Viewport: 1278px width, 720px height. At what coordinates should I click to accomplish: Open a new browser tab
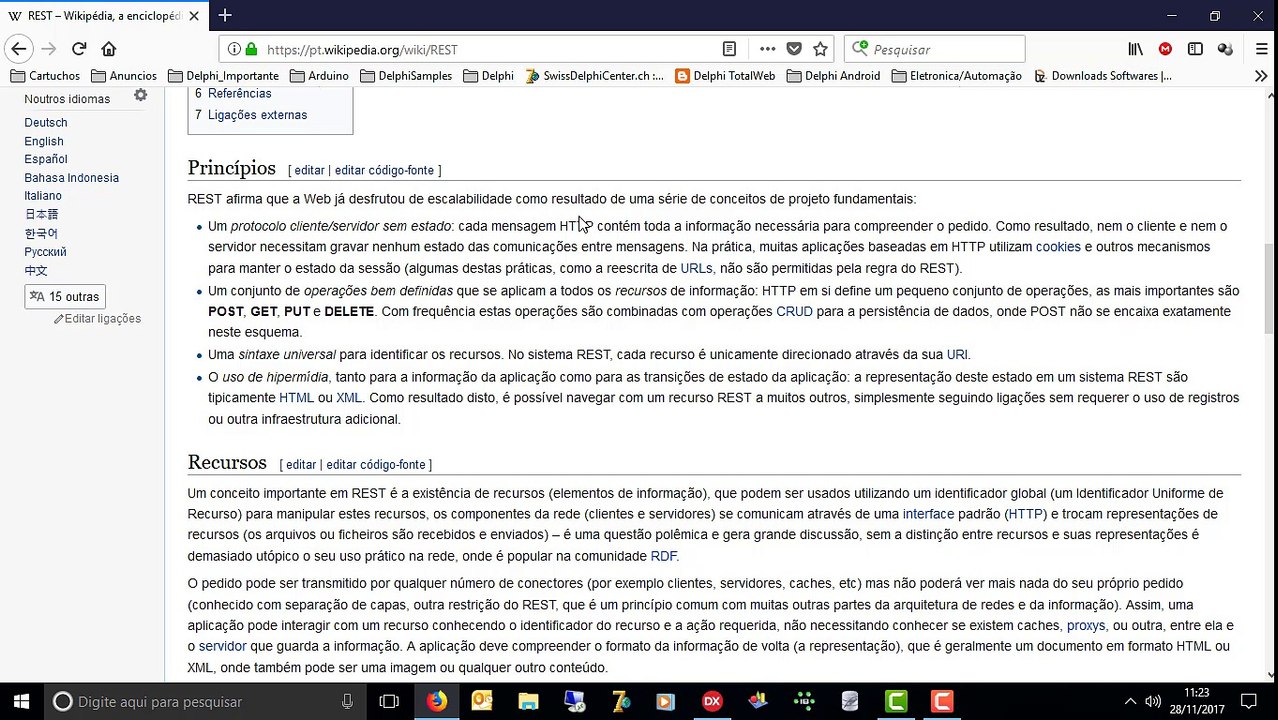[225, 15]
